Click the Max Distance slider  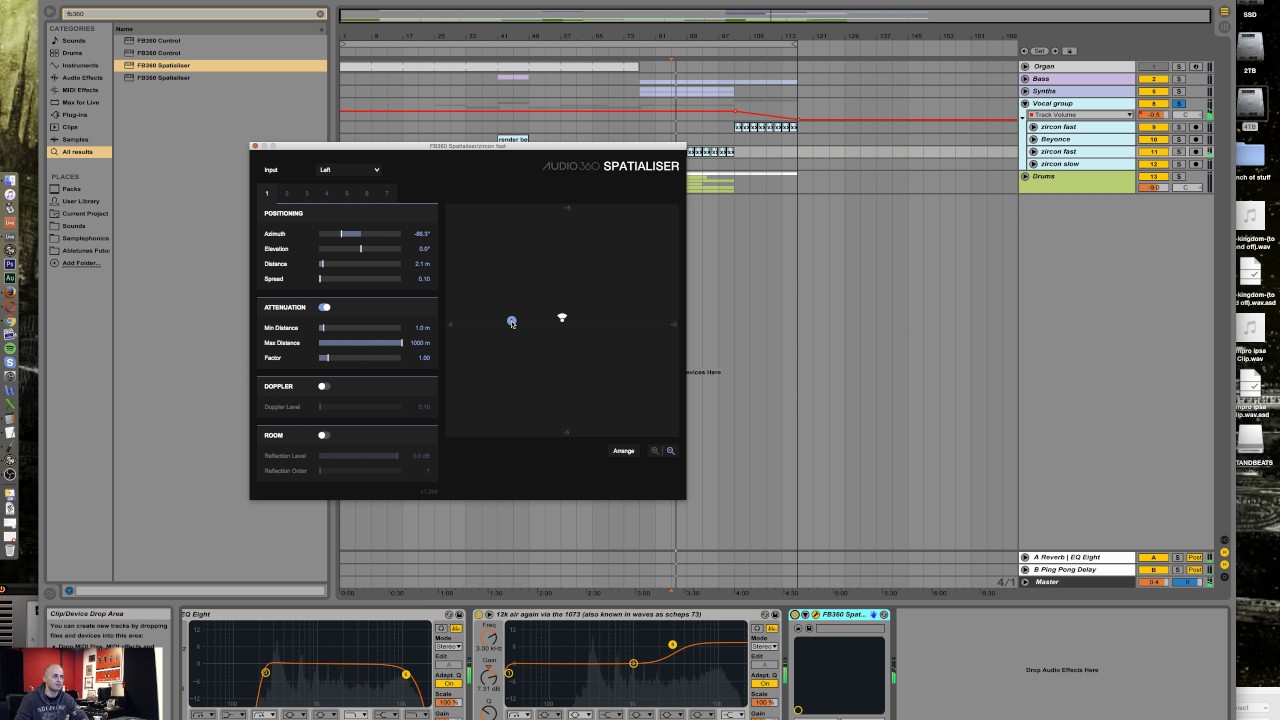click(x=360, y=343)
